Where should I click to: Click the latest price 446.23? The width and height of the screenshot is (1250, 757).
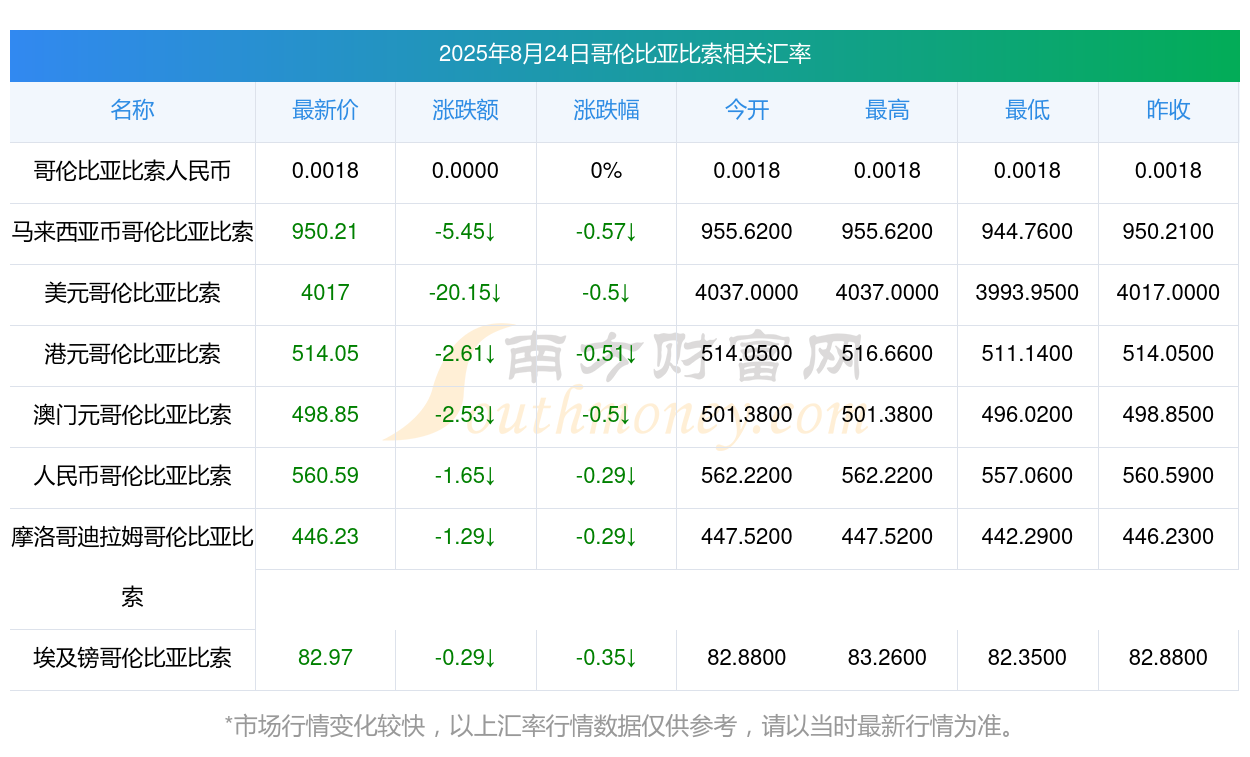pyautogui.click(x=325, y=537)
